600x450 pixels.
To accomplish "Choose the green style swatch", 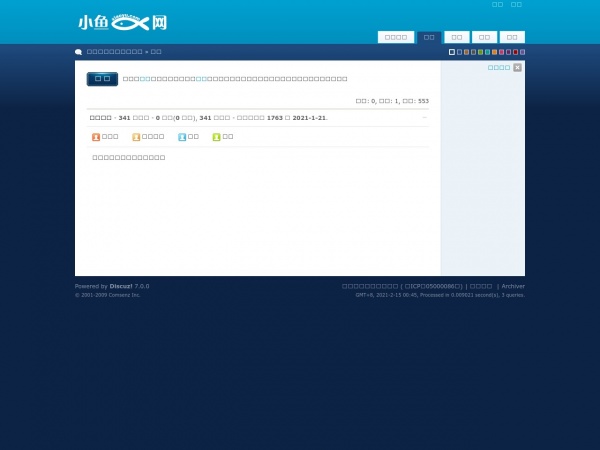I will point(480,52).
